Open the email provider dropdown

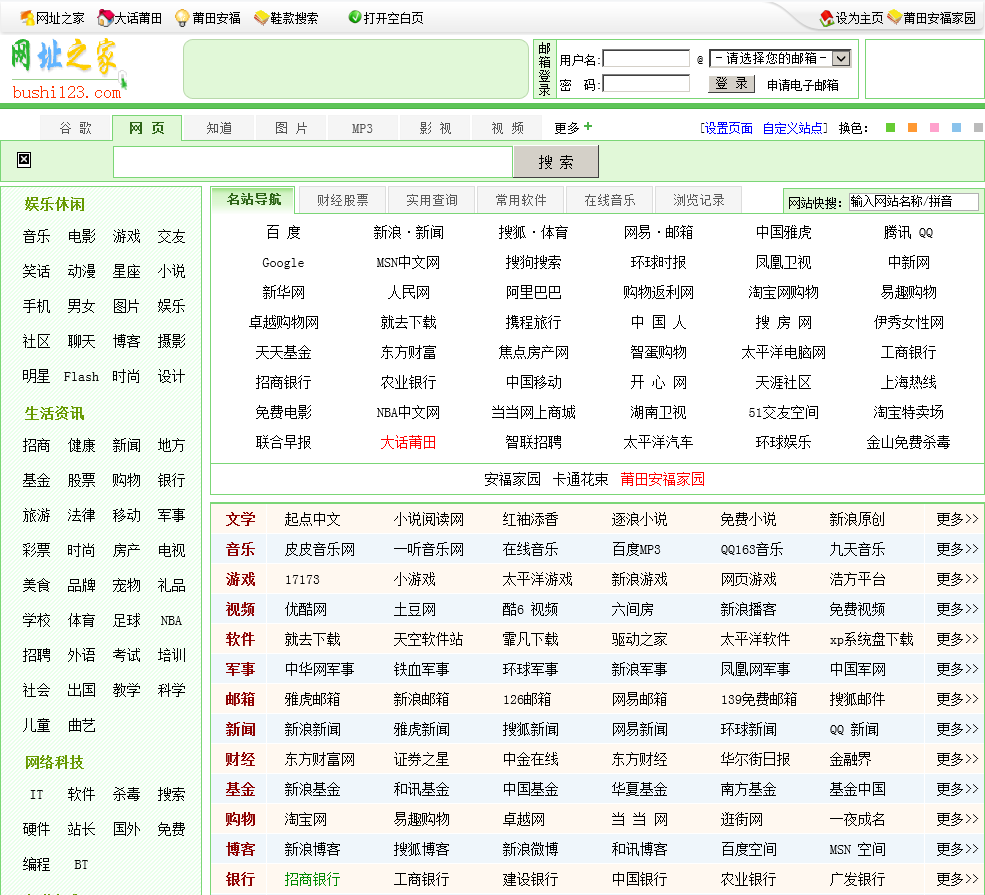click(x=841, y=58)
